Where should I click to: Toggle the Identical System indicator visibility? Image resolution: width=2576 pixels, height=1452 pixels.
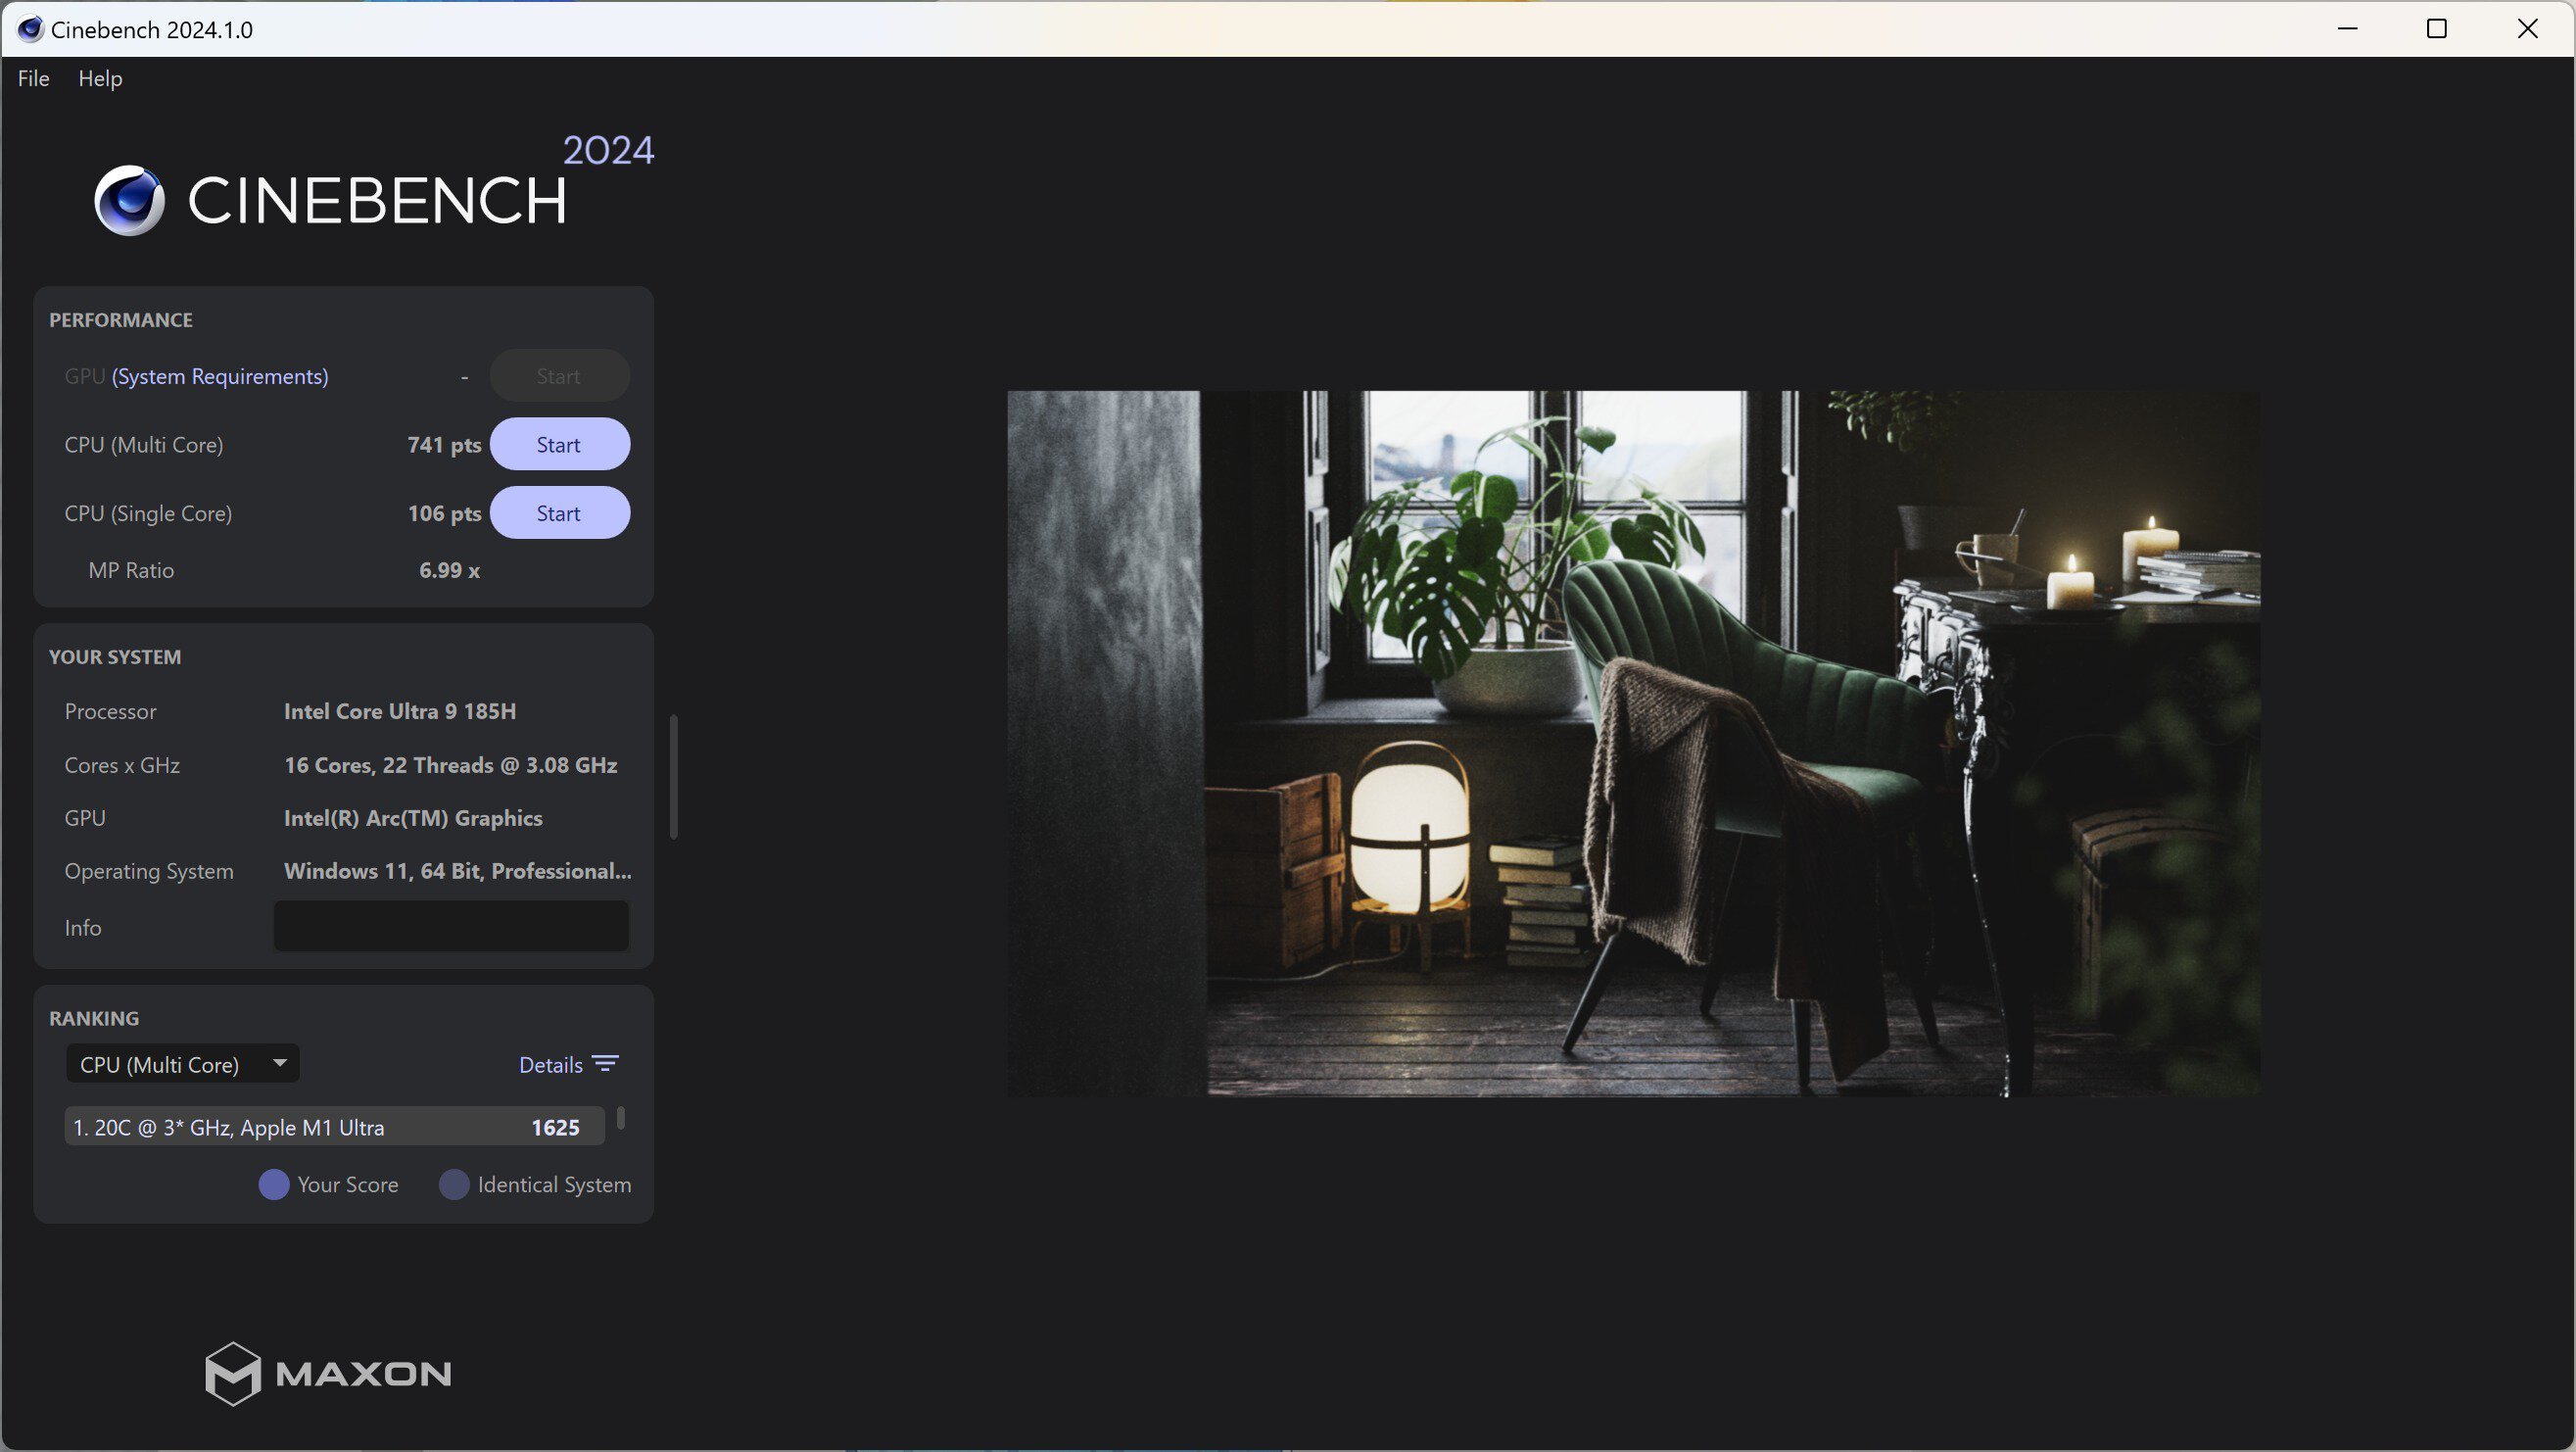pos(453,1183)
